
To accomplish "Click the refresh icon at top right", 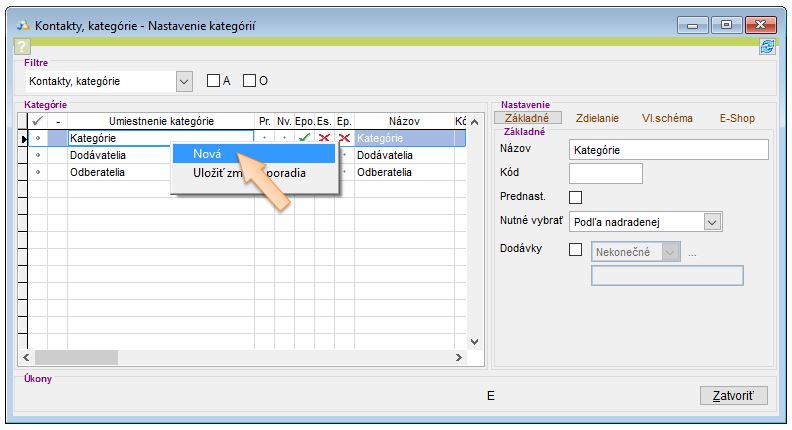I will (767, 46).
